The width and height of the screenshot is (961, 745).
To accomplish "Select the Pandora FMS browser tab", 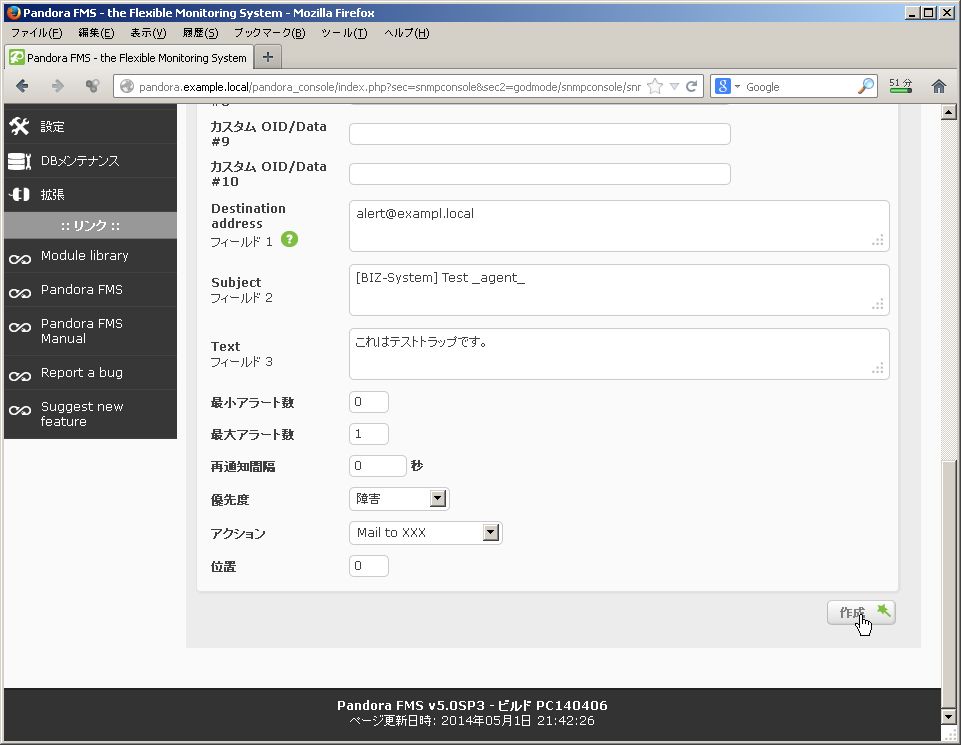I will click(129, 58).
